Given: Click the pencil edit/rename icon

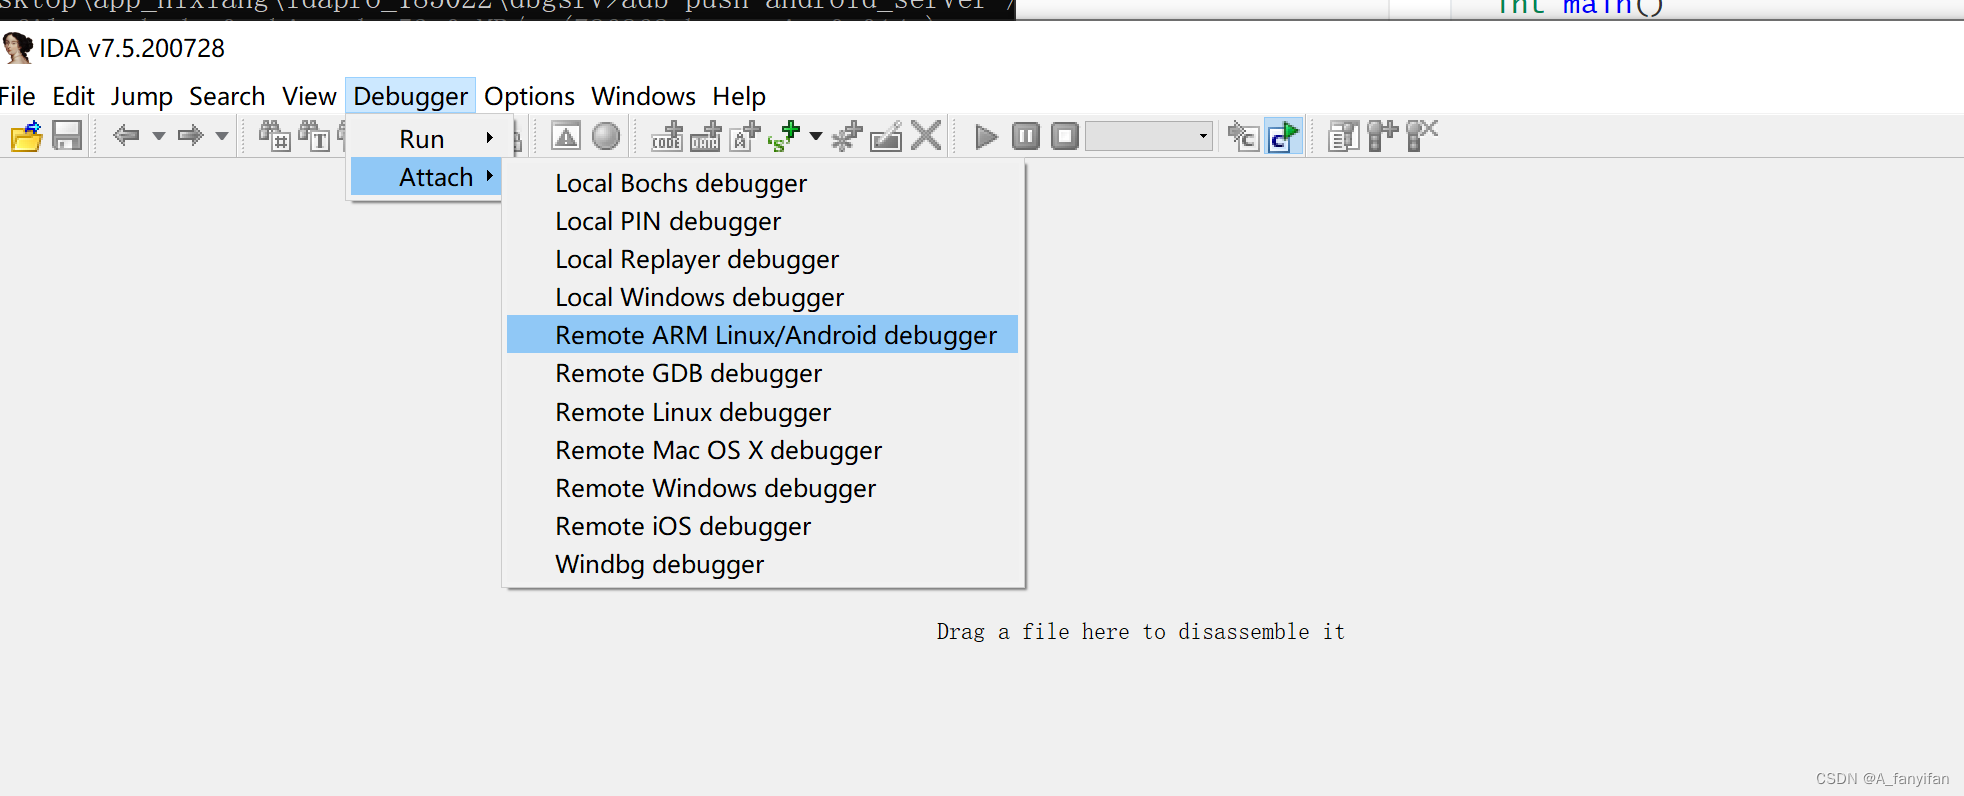Looking at the screenshot, I should click(886, 136).
